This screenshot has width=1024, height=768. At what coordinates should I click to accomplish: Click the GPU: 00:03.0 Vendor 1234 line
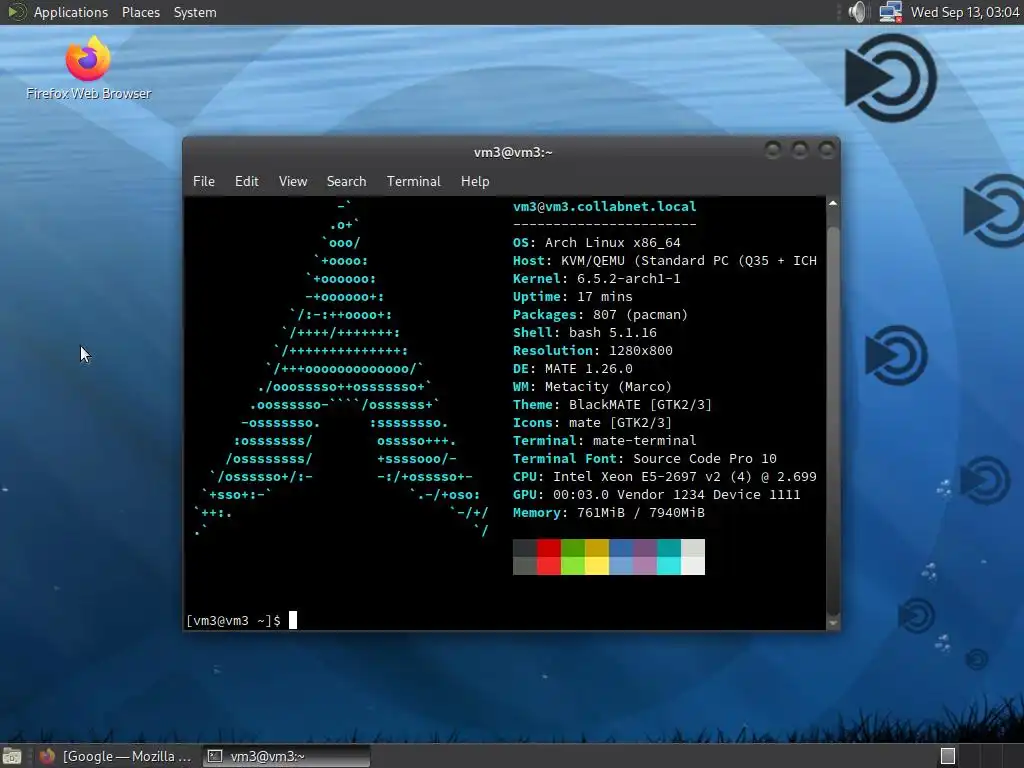pyautogui.click(x=657, y=494)
